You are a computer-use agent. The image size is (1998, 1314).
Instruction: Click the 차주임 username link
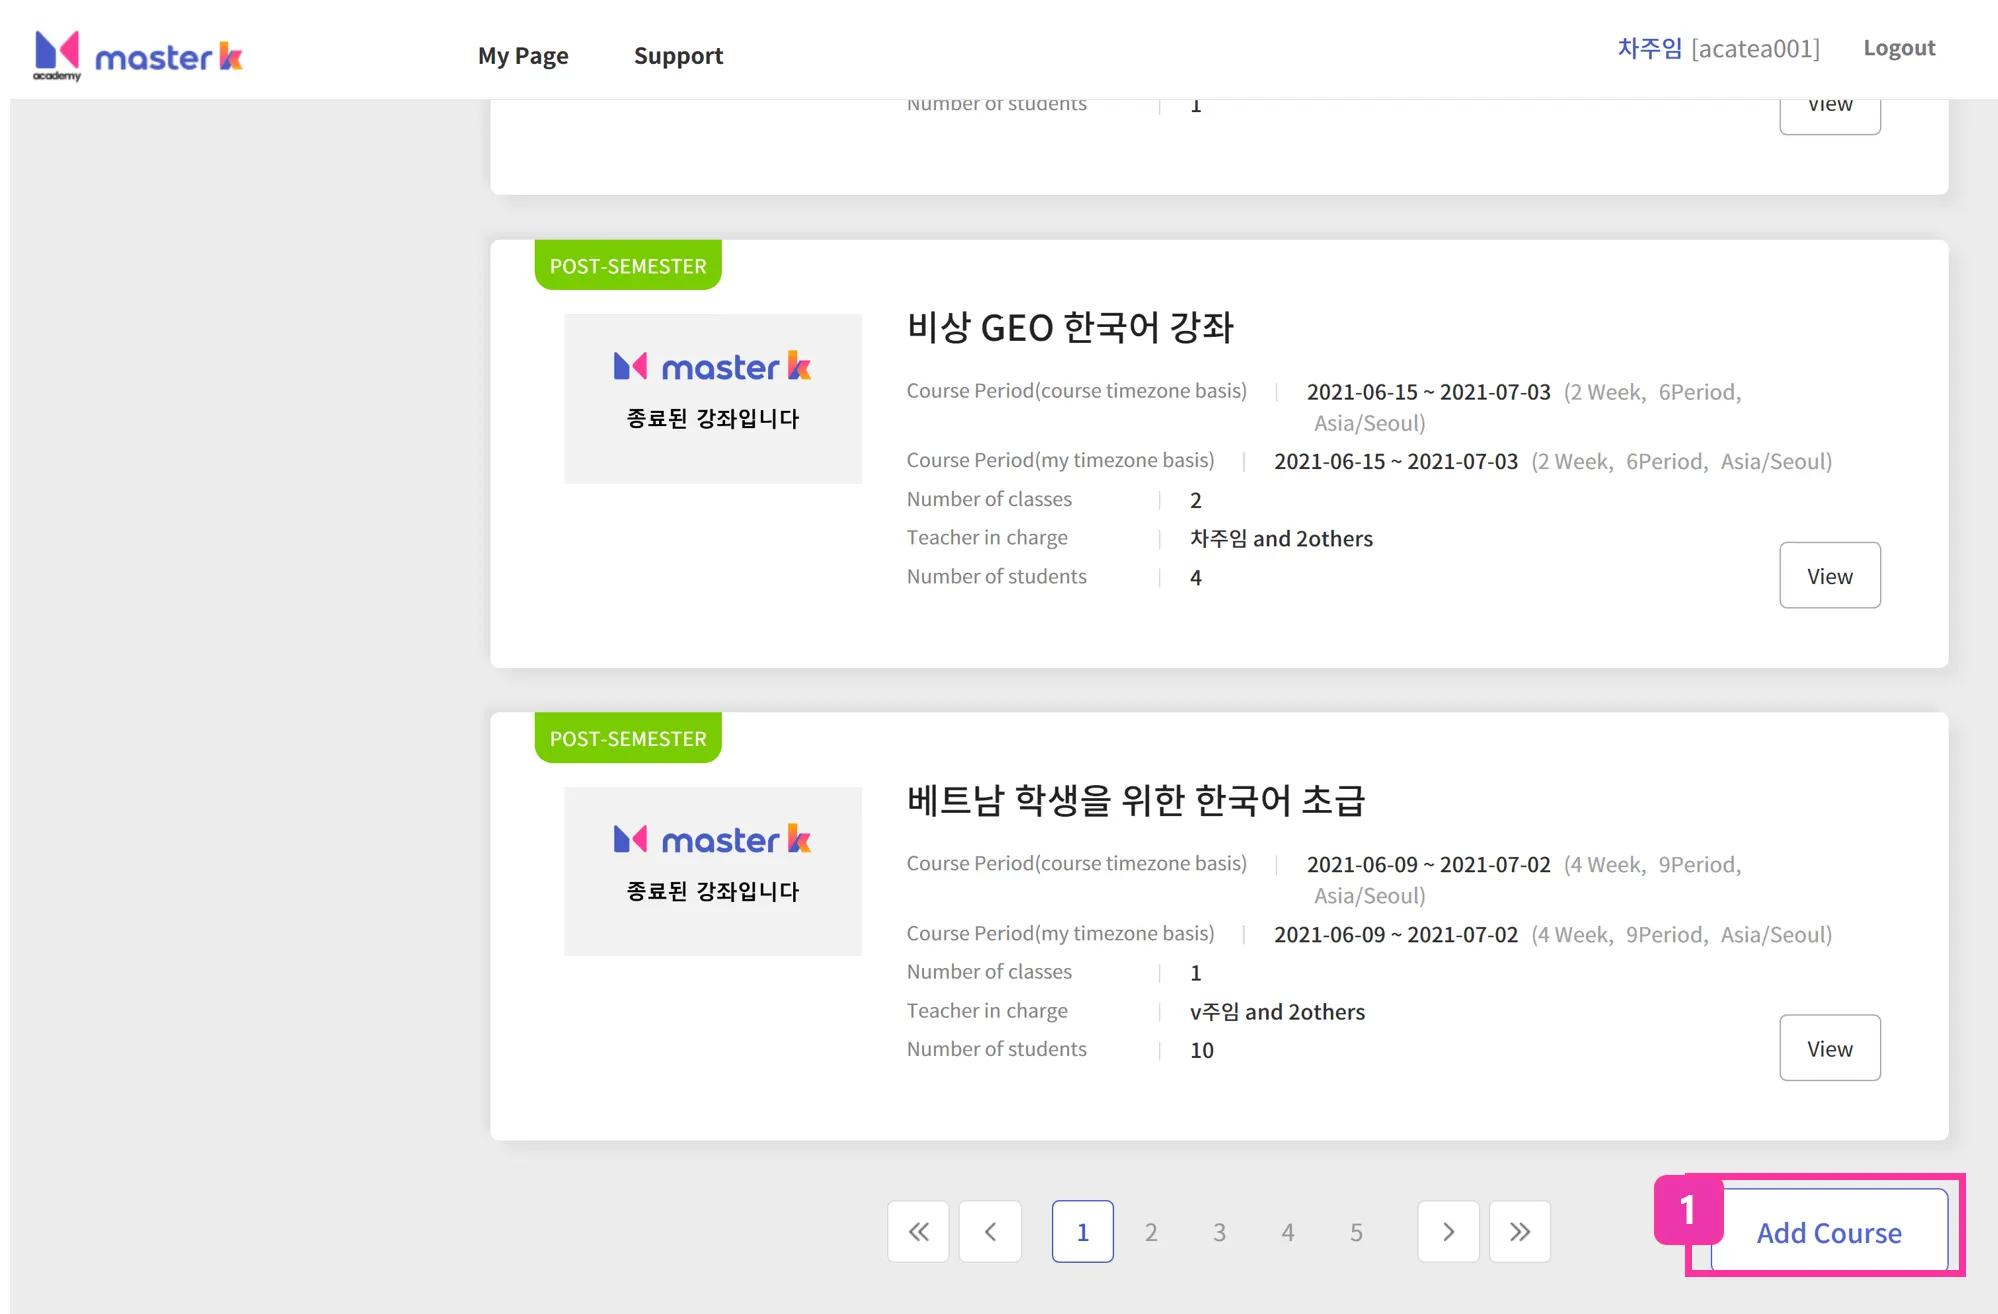(x=1649, y=48)
